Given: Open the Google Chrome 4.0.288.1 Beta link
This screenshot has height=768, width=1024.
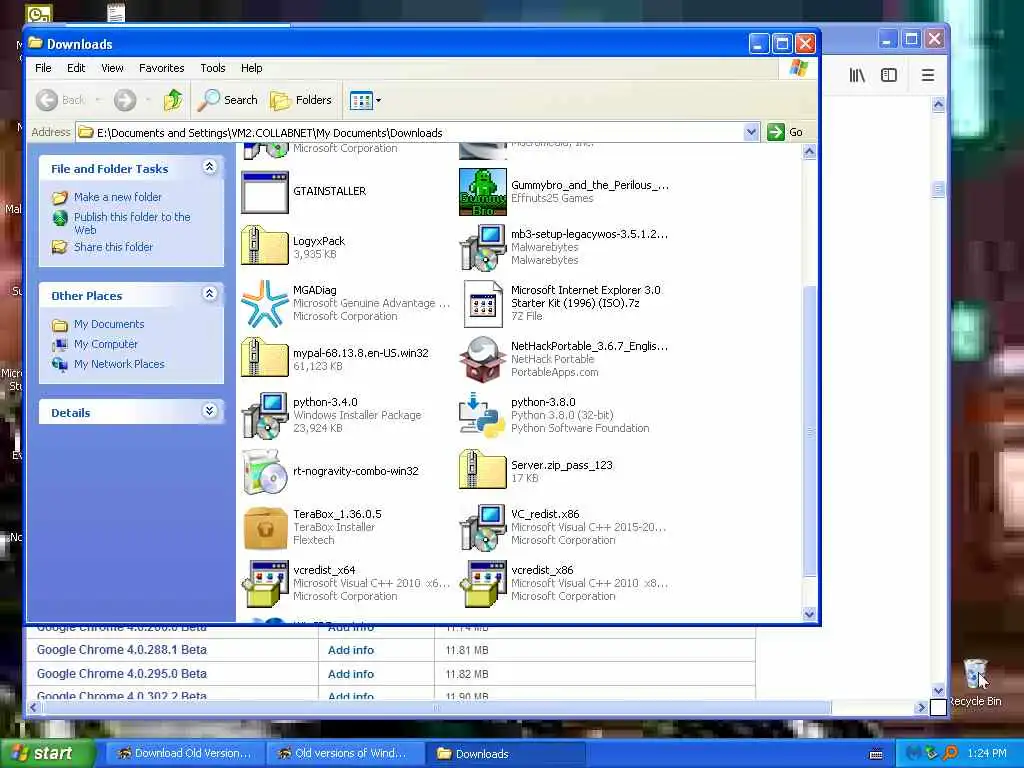Looking at the screenshot, I should (x=121, y=650).
